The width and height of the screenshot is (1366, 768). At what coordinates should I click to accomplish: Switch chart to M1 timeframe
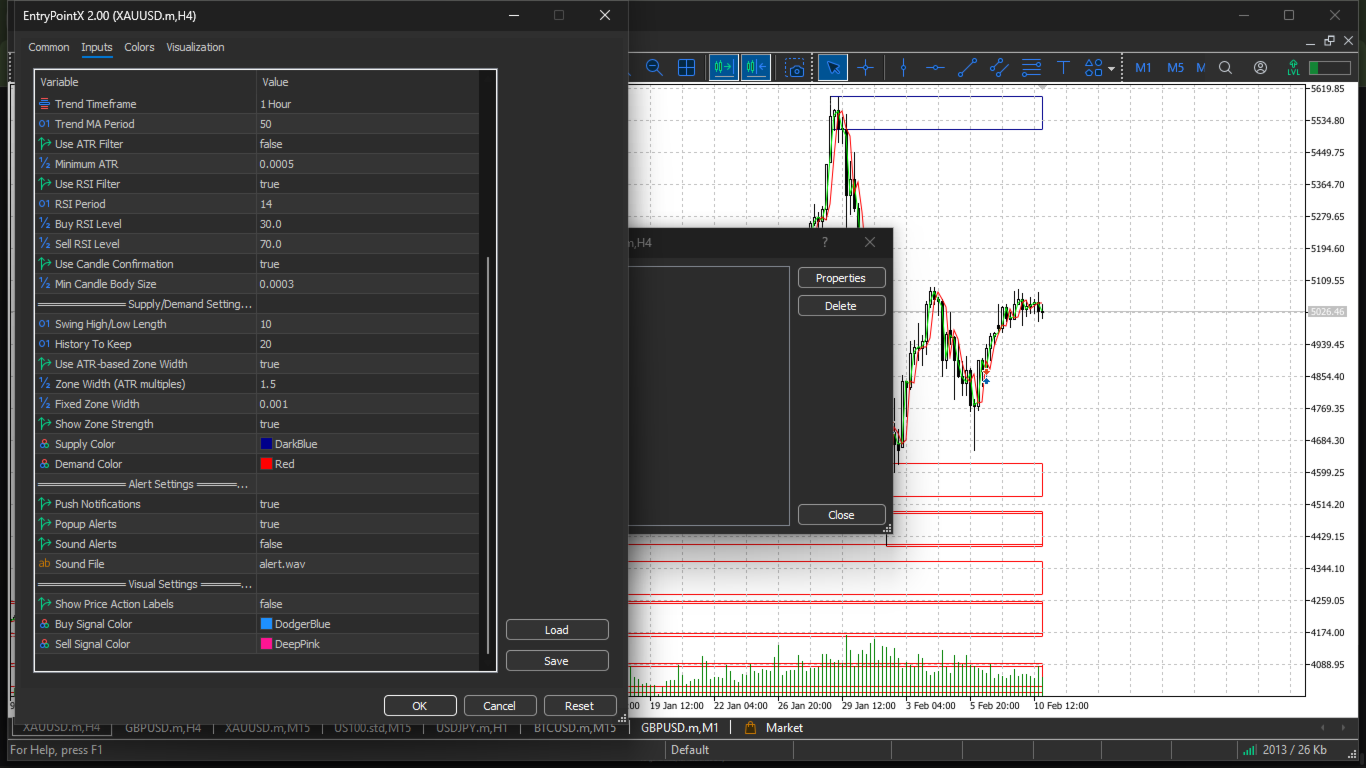pyautogui.click(x=1143, y=67)
